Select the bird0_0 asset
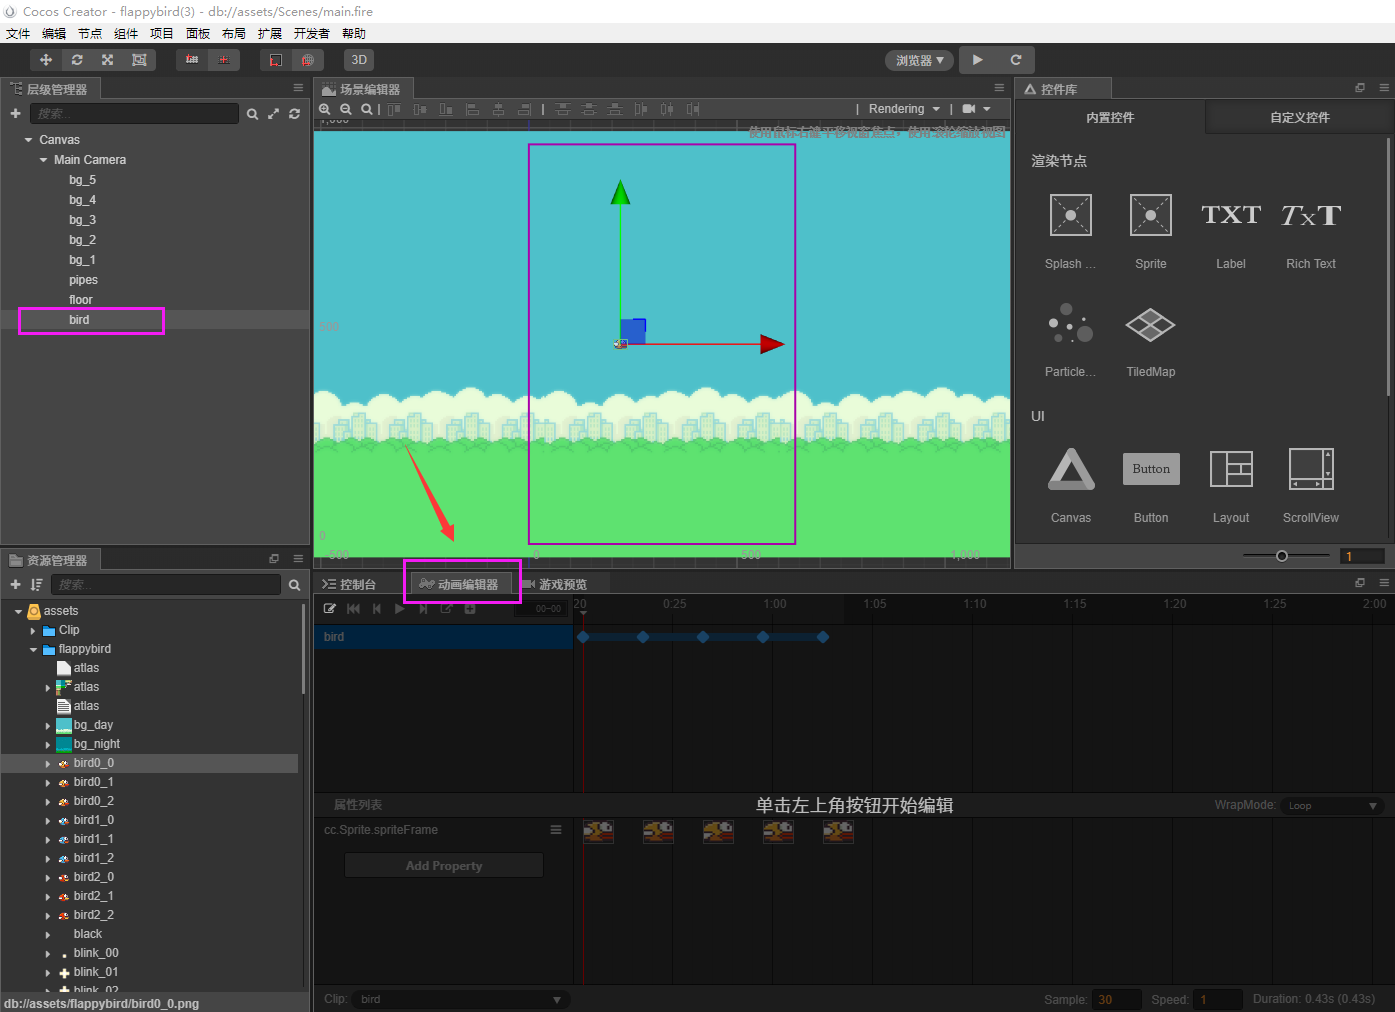The width and height of the screenshot is (1395, 1012). pyautogui.click(x=93, y=763)
